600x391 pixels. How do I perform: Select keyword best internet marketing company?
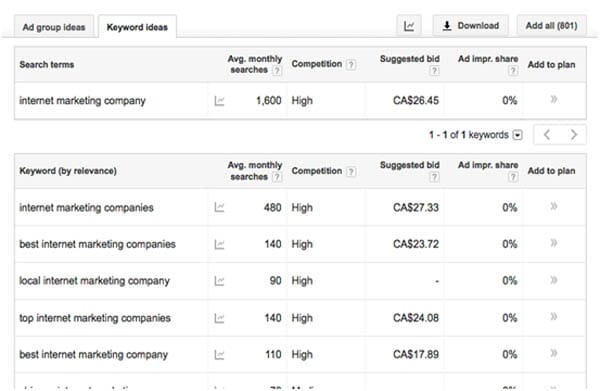tap(94, 355)
